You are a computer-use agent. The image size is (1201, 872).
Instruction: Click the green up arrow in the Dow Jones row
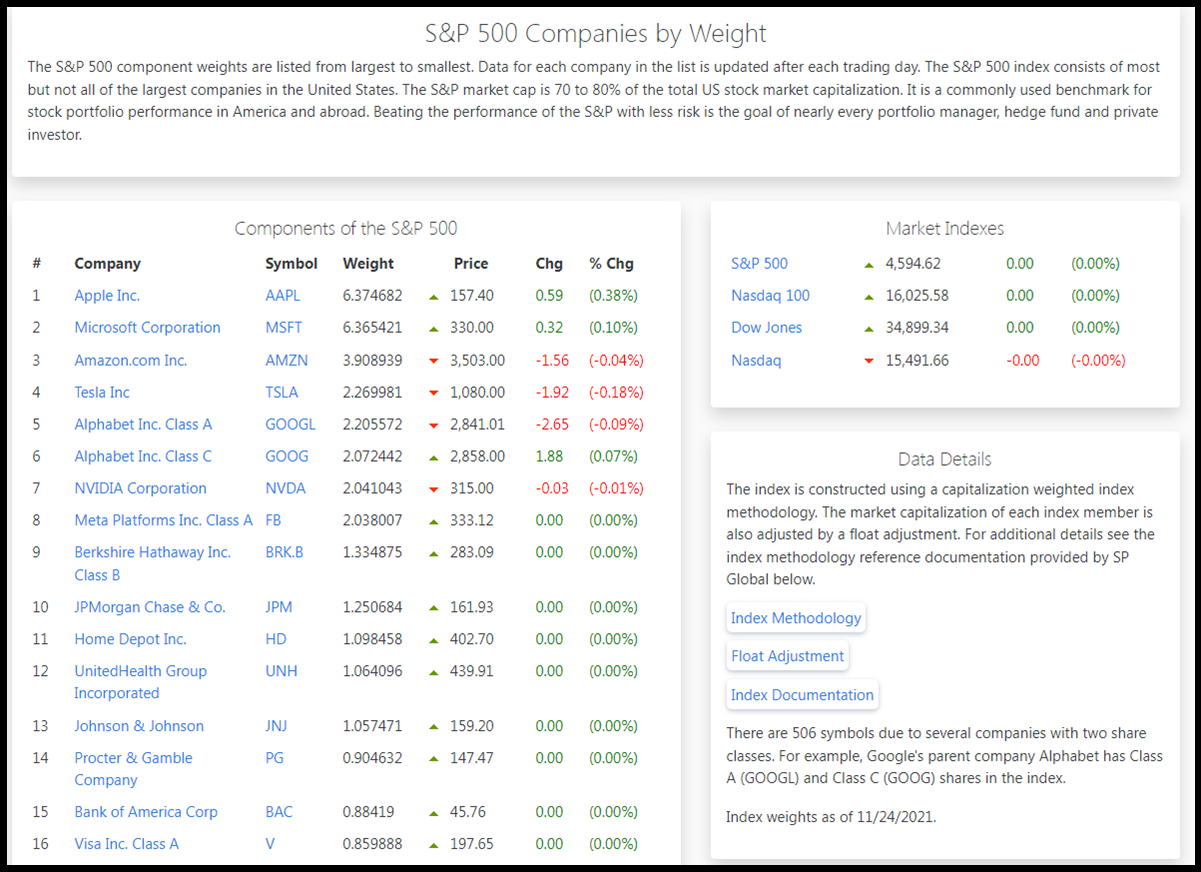tap(869, 329)
